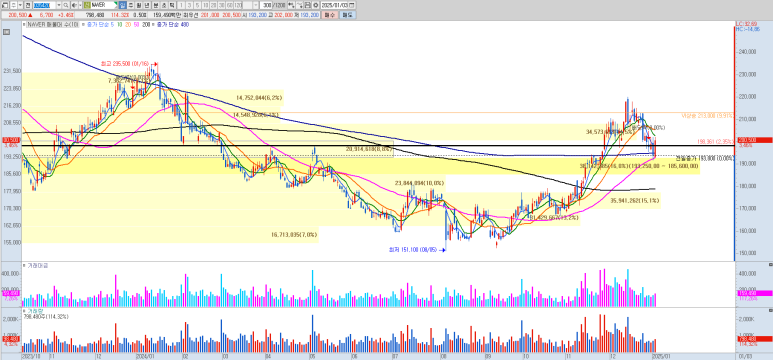This screenshot has width=773, height=360.
Task: Click the speaker sound icon
Action: click(74, 4)
